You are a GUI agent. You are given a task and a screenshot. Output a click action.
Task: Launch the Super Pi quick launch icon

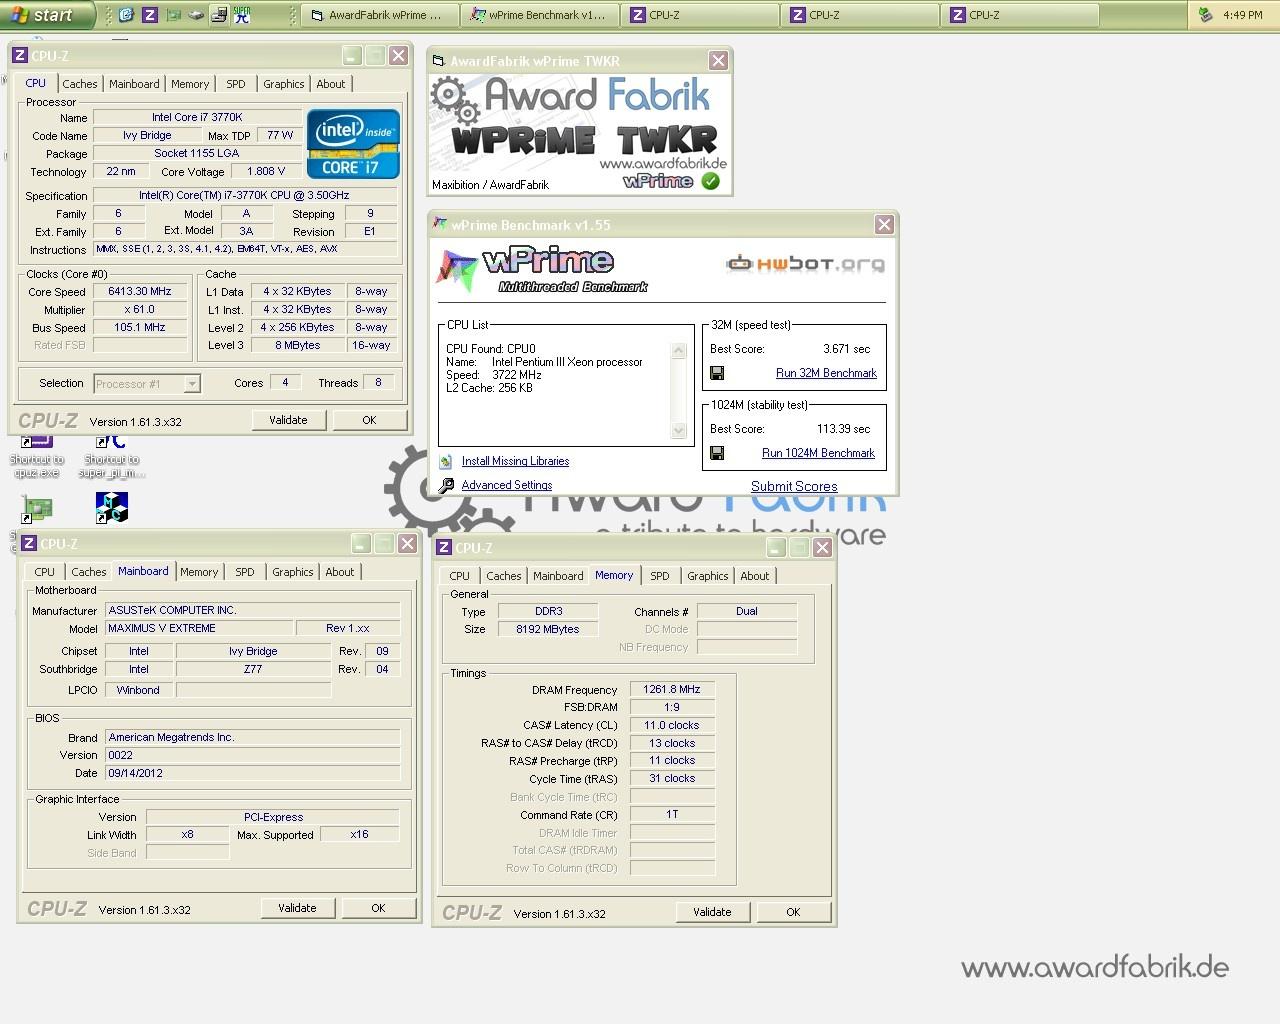coord(241,15)
